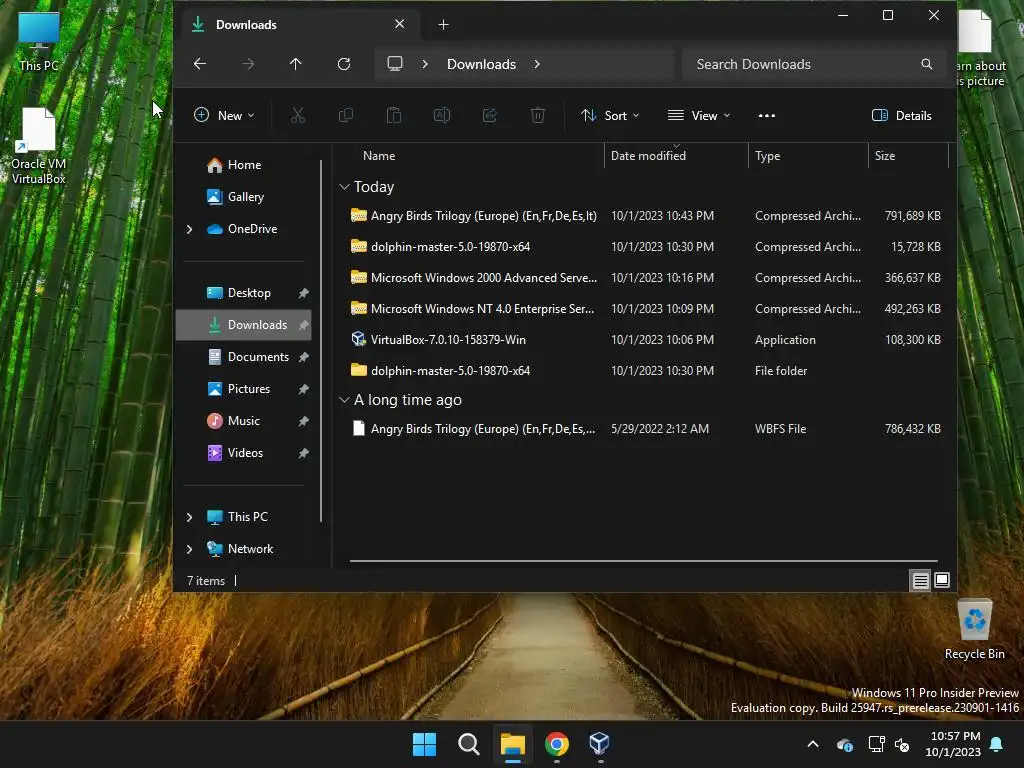
Task: Click the PC monitor icon in address bar
Action: (x=395, y=64)
